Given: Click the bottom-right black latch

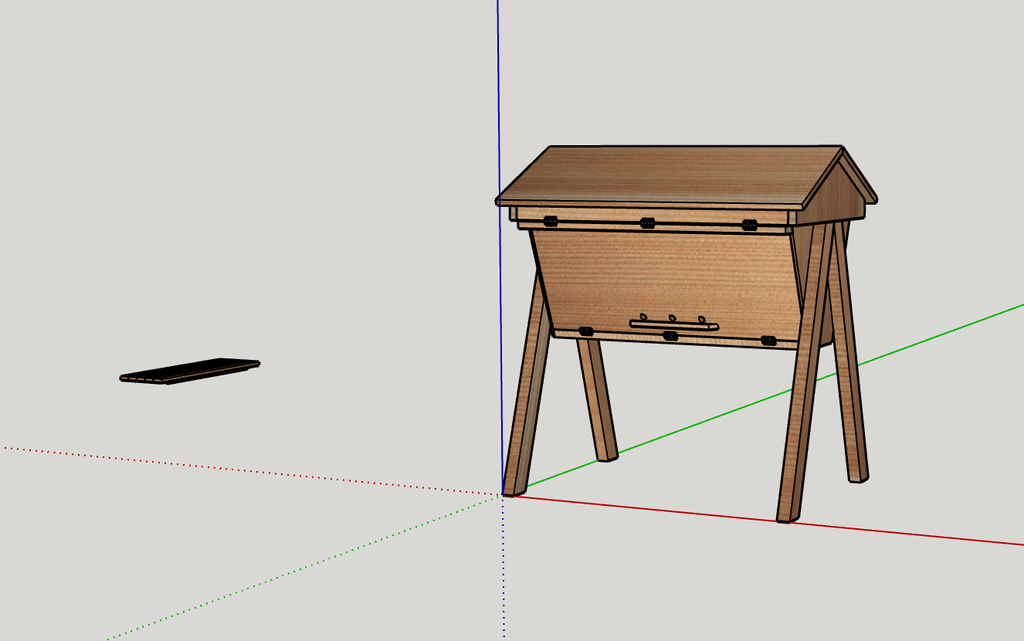Looking at the screenshot, I should coord(769,341).
